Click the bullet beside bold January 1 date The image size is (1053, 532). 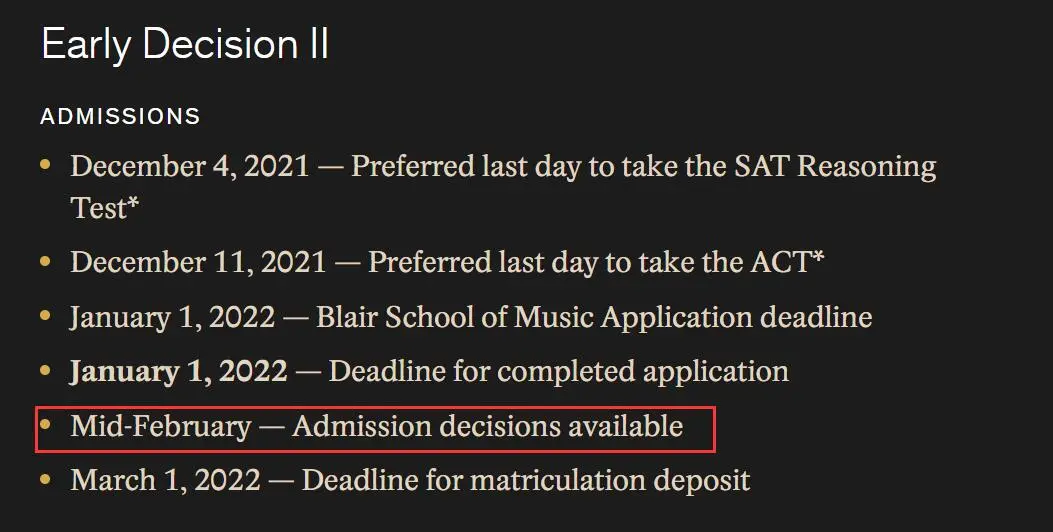tap(44, 368)
